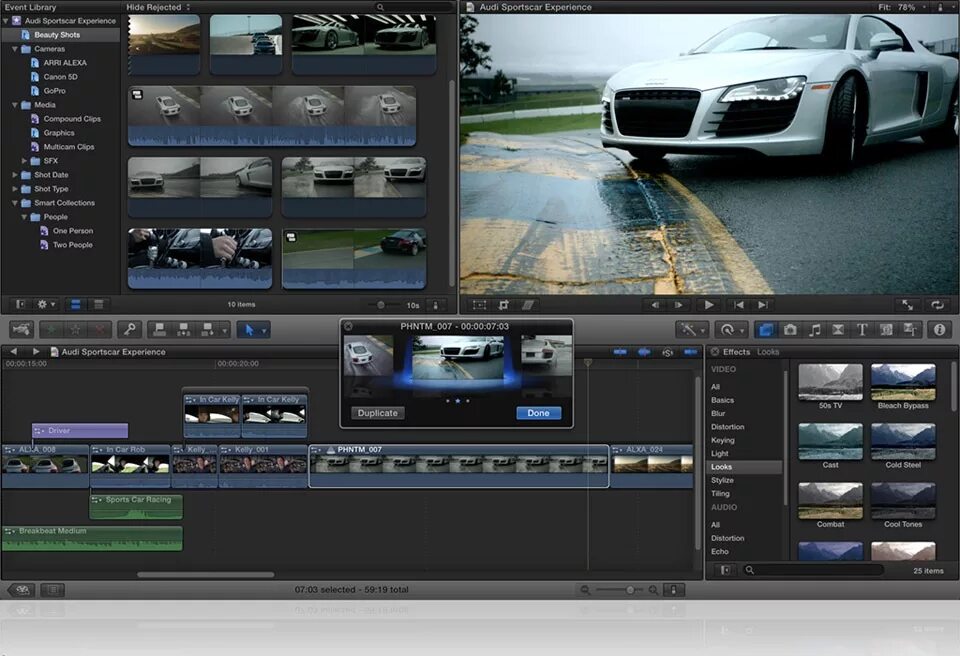Click Done in audition window
The height and width of the screenshot is (656, 960).
pyautogui.click(x=538, y=413)
